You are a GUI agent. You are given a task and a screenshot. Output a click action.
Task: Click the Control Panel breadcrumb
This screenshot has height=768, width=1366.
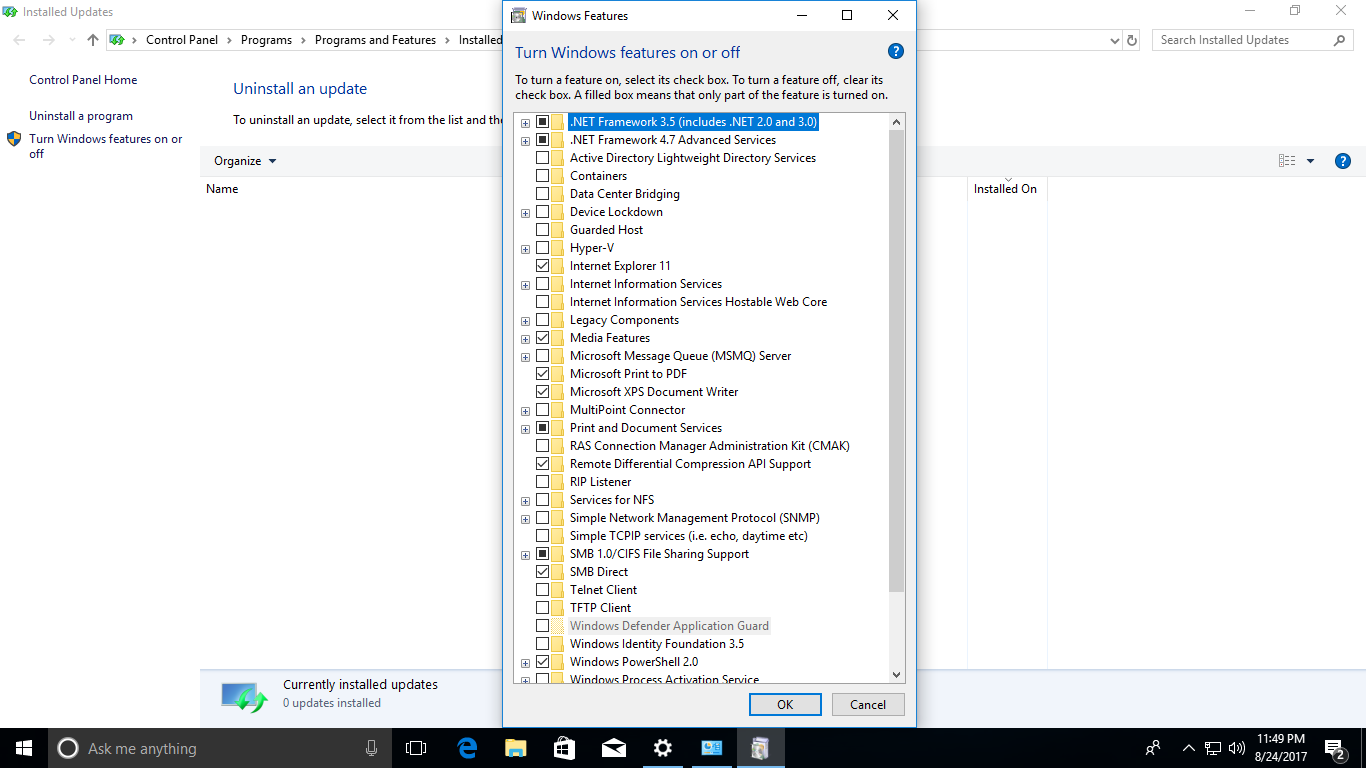(x=182, y=40)
